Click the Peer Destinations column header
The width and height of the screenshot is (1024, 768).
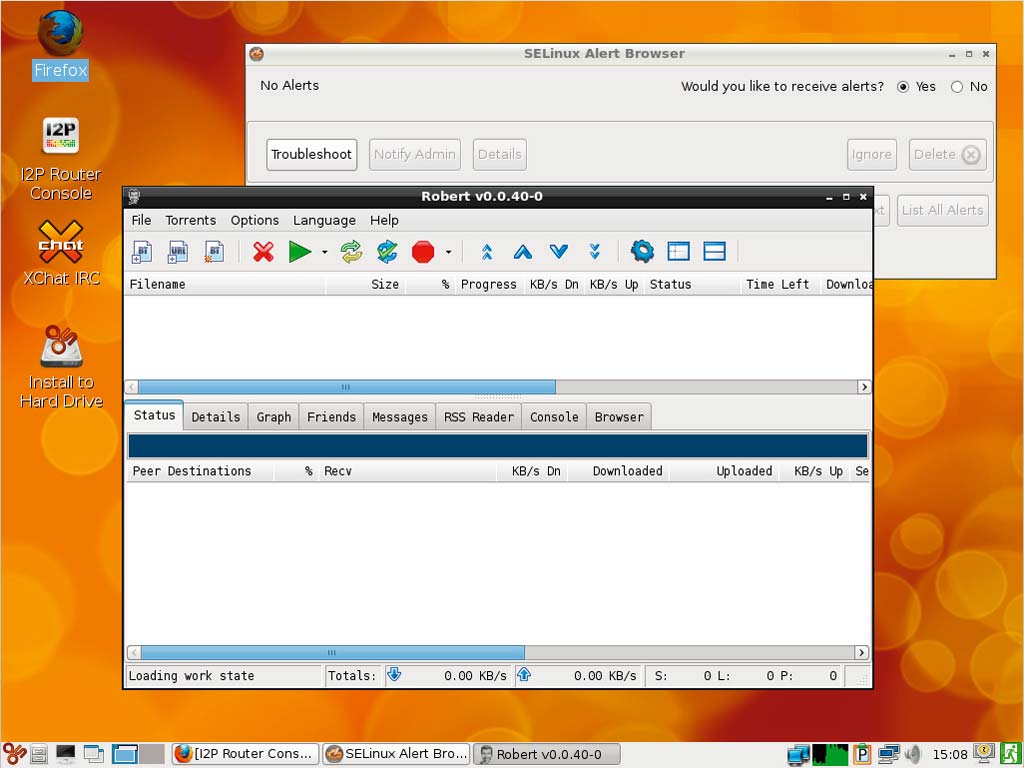pyautogui.click(x=199, y=472)
